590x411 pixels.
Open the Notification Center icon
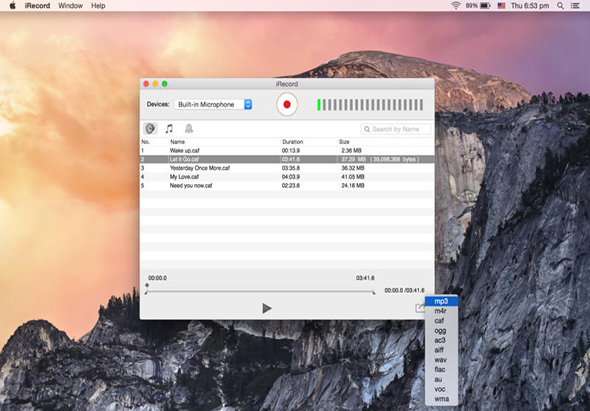[x=575, y=6]
